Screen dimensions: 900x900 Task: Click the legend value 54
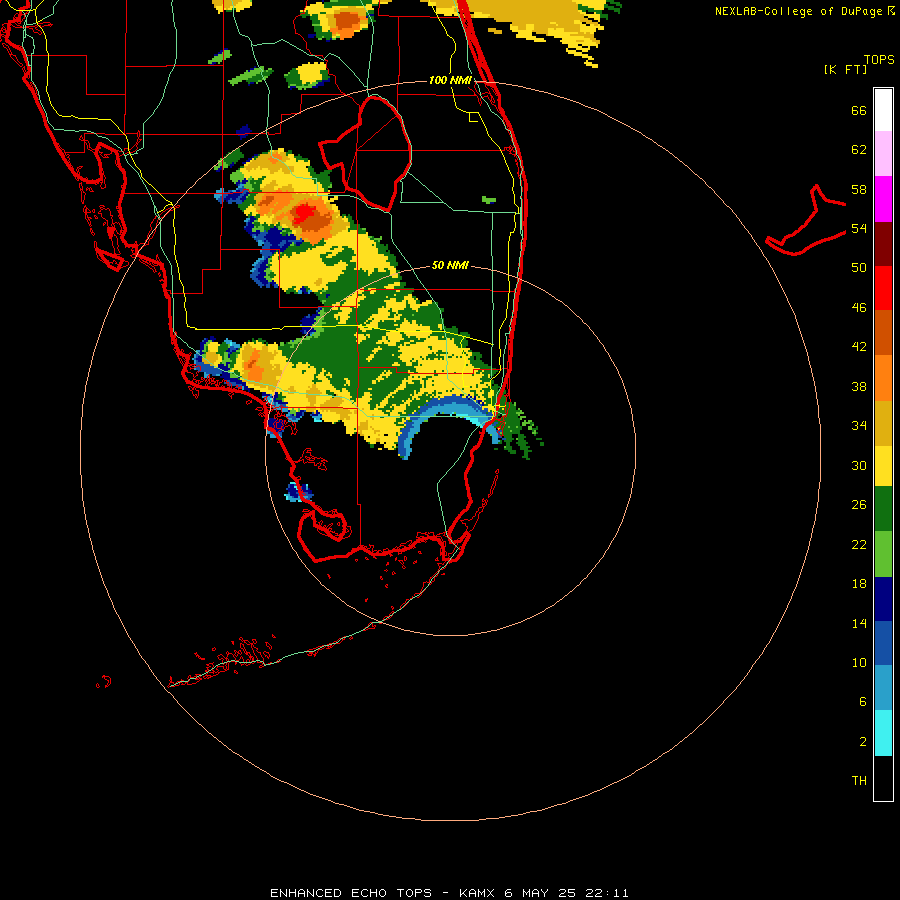859,228
